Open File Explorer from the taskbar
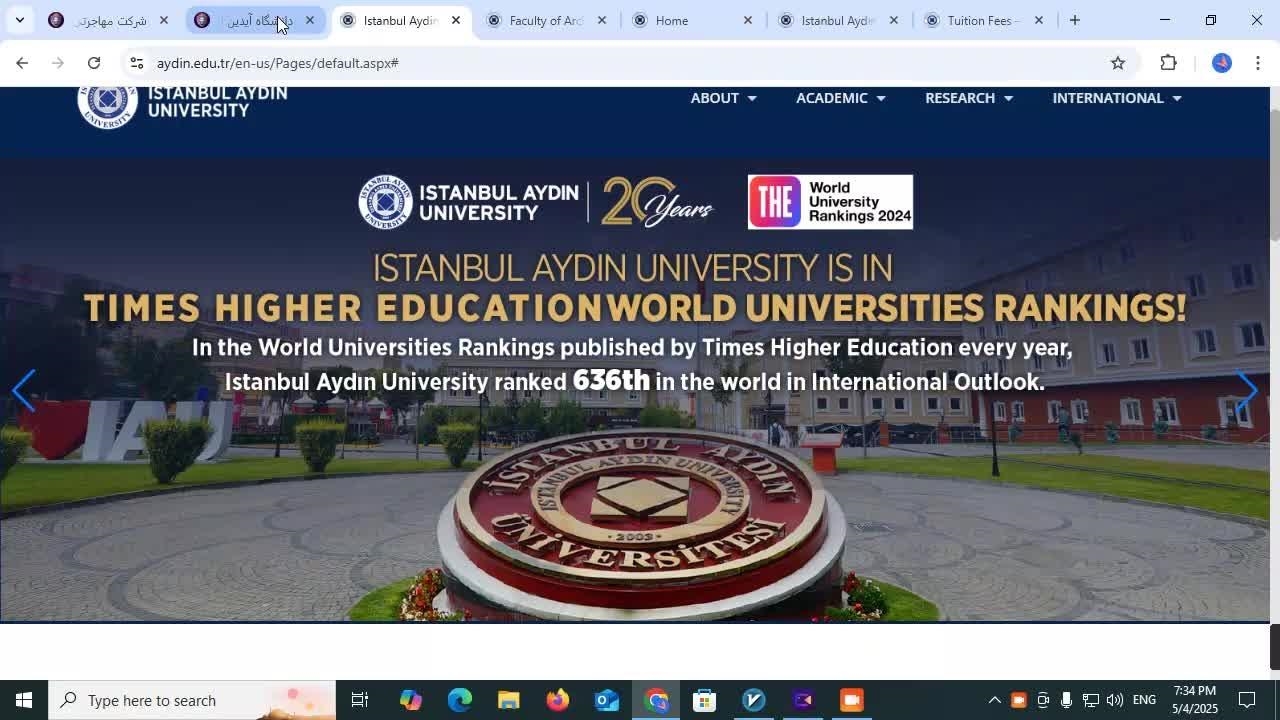Viewport: 1280px width, 720px height. [x=508, y=700]
